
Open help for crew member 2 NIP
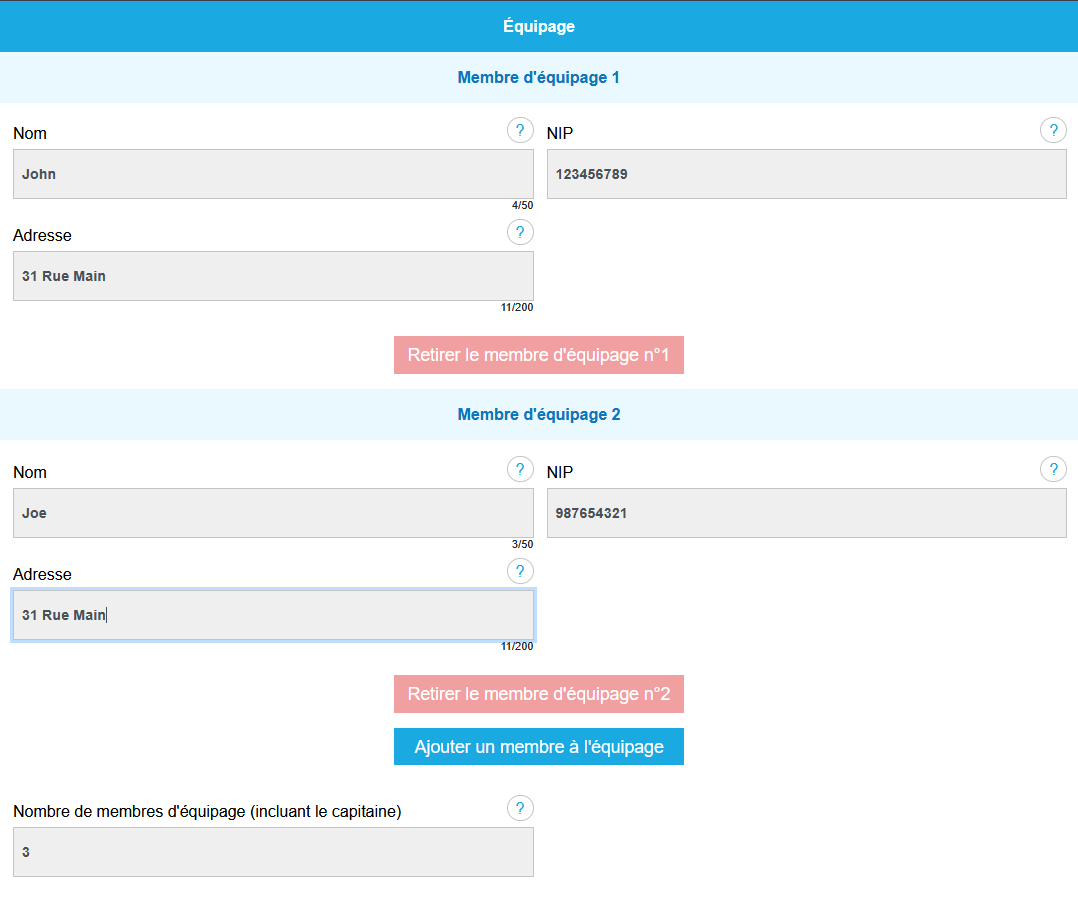point(1053,470)
